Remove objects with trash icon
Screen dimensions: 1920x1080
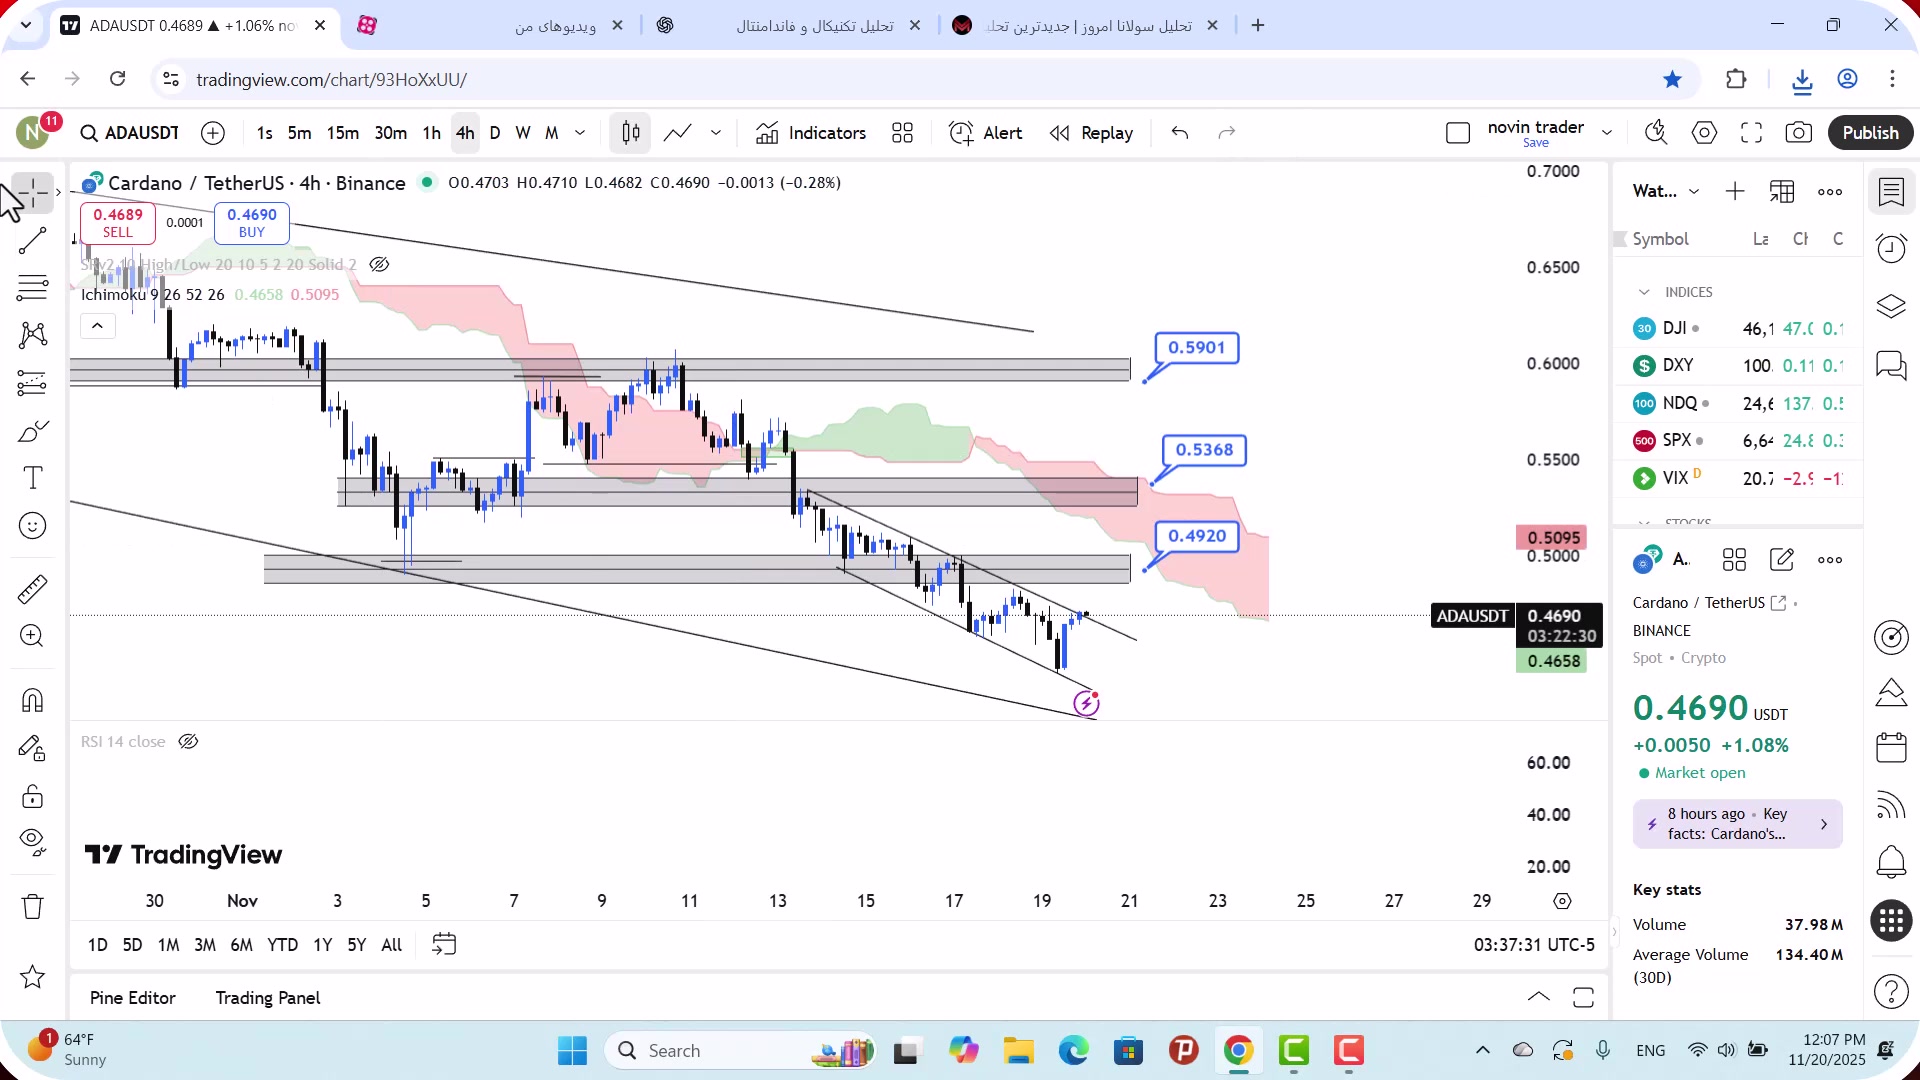(x=33, y=907)
